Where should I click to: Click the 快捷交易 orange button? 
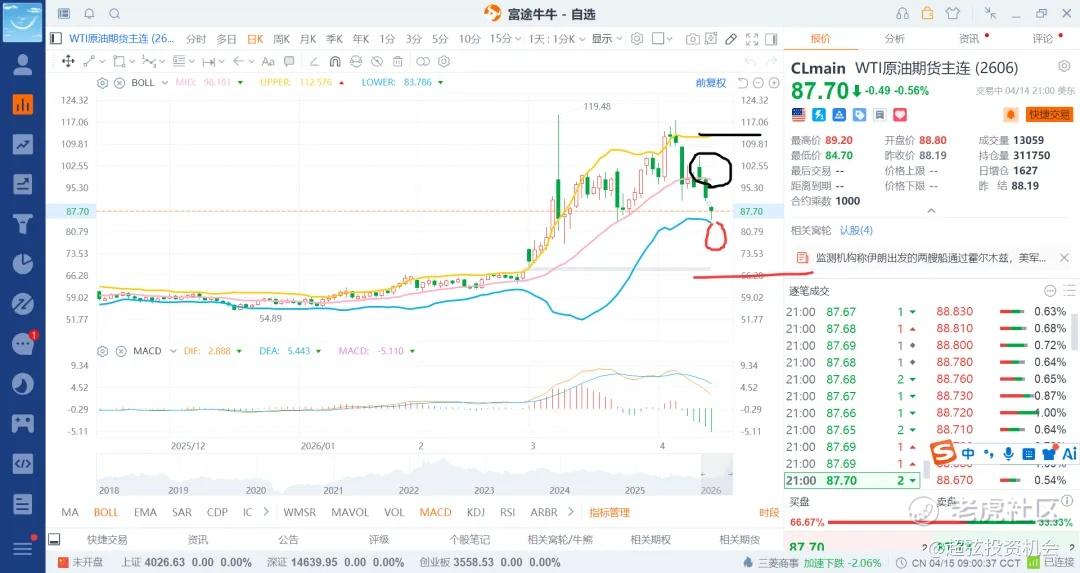click(1048, 114)
